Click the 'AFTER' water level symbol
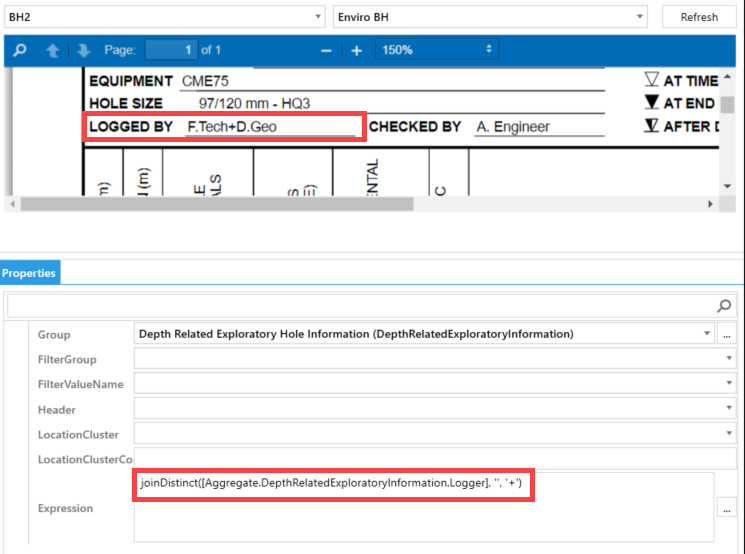The height and width of the screenshot is (554, 745). pyautogui.click(x=652, y=125)
